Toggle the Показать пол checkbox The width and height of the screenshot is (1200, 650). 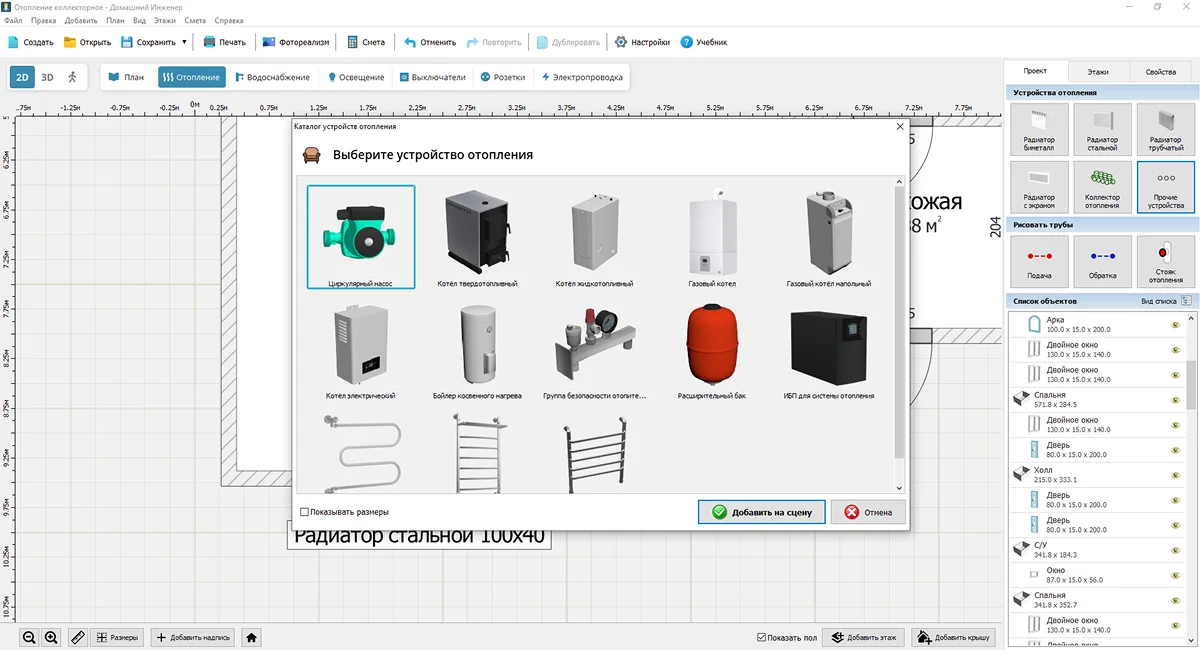[762, 637]
